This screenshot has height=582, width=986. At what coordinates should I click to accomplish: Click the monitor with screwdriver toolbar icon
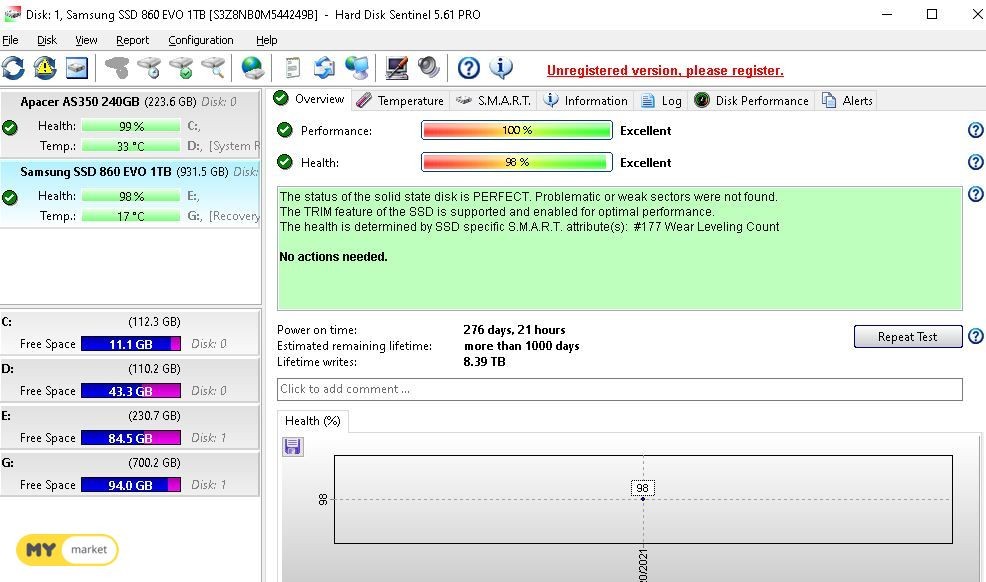pos(396,68)
